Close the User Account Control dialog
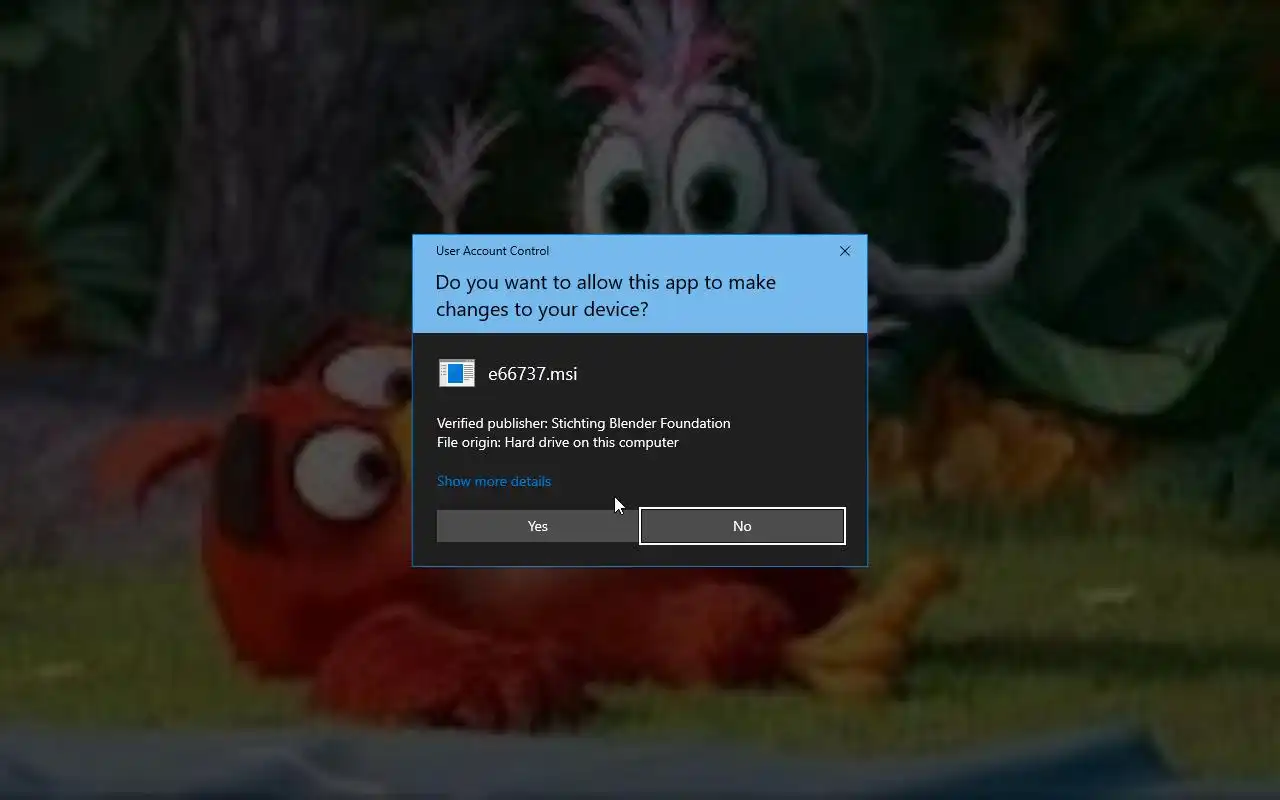The width and height of the screenshot is (1280, 800). (845, 251)
